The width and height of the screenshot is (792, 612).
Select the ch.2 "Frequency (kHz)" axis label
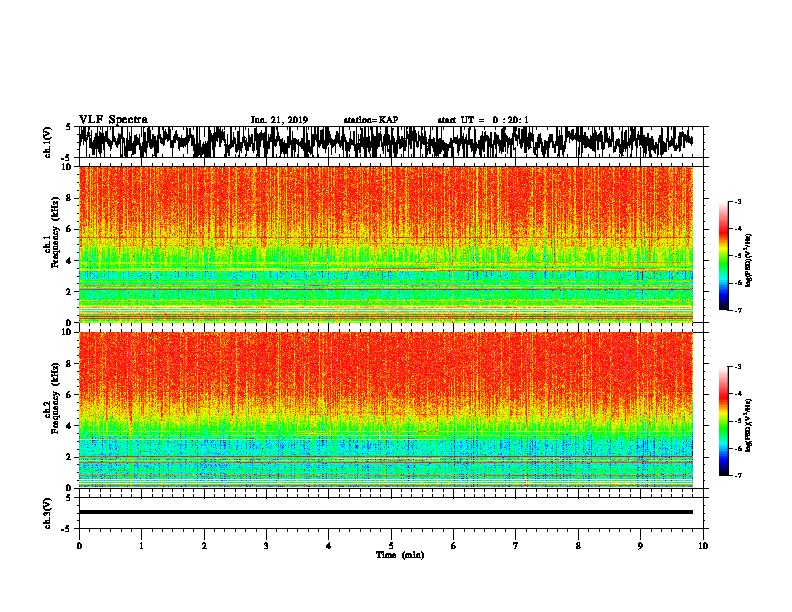coord(55,398)
